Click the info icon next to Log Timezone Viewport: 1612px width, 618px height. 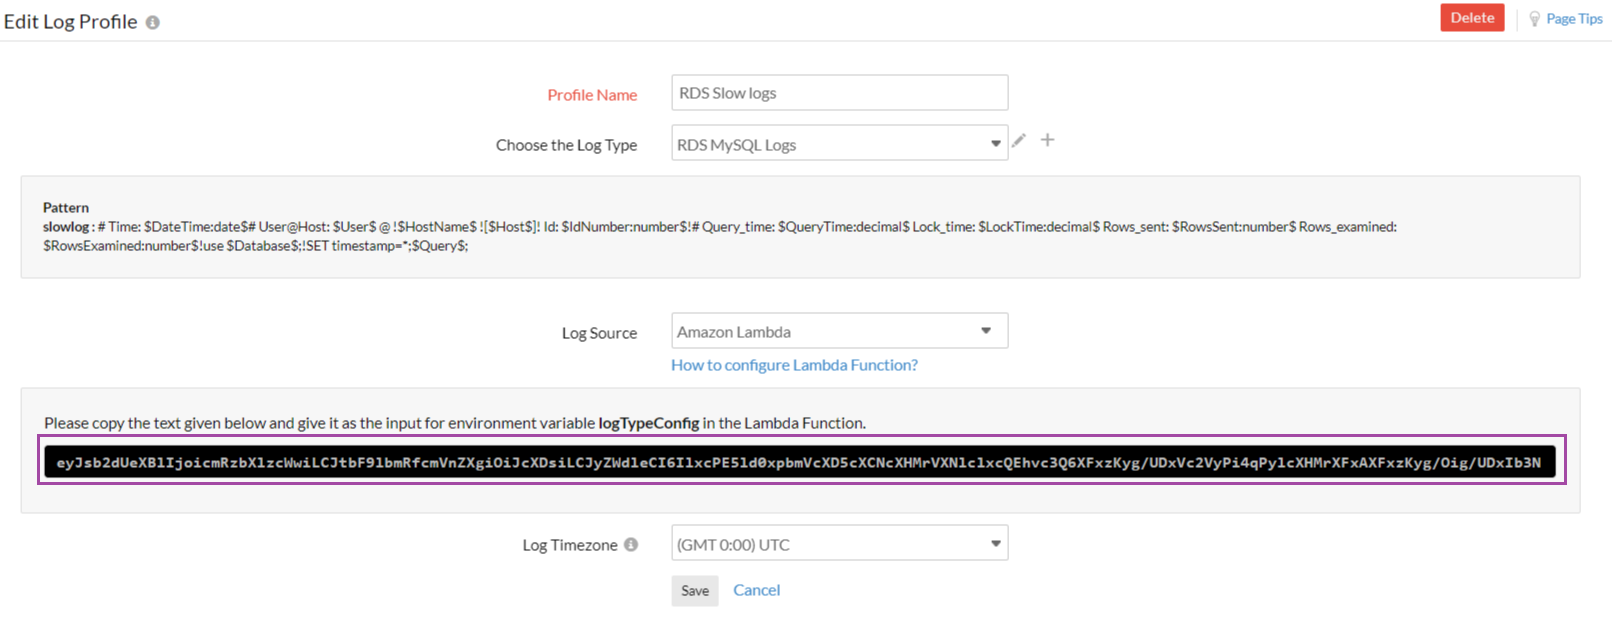point(631,545)
